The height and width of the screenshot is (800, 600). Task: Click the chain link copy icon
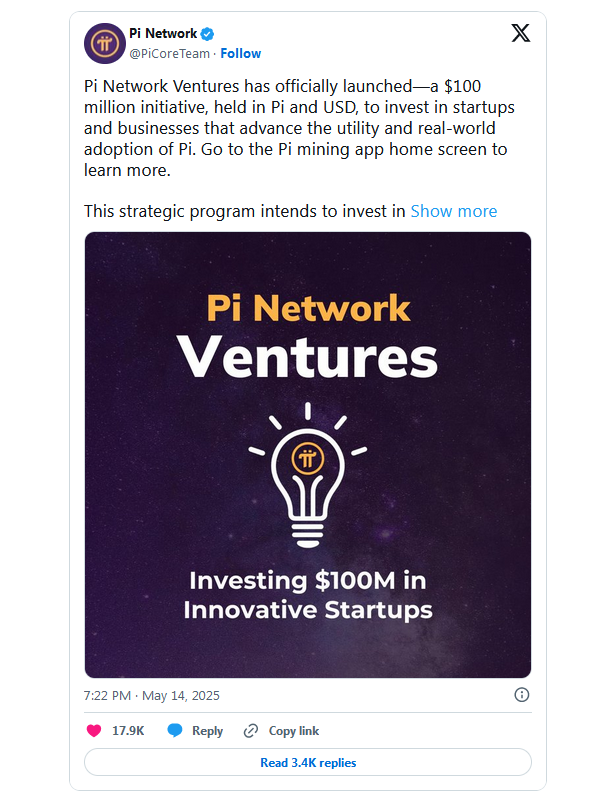tap(251, 731)
